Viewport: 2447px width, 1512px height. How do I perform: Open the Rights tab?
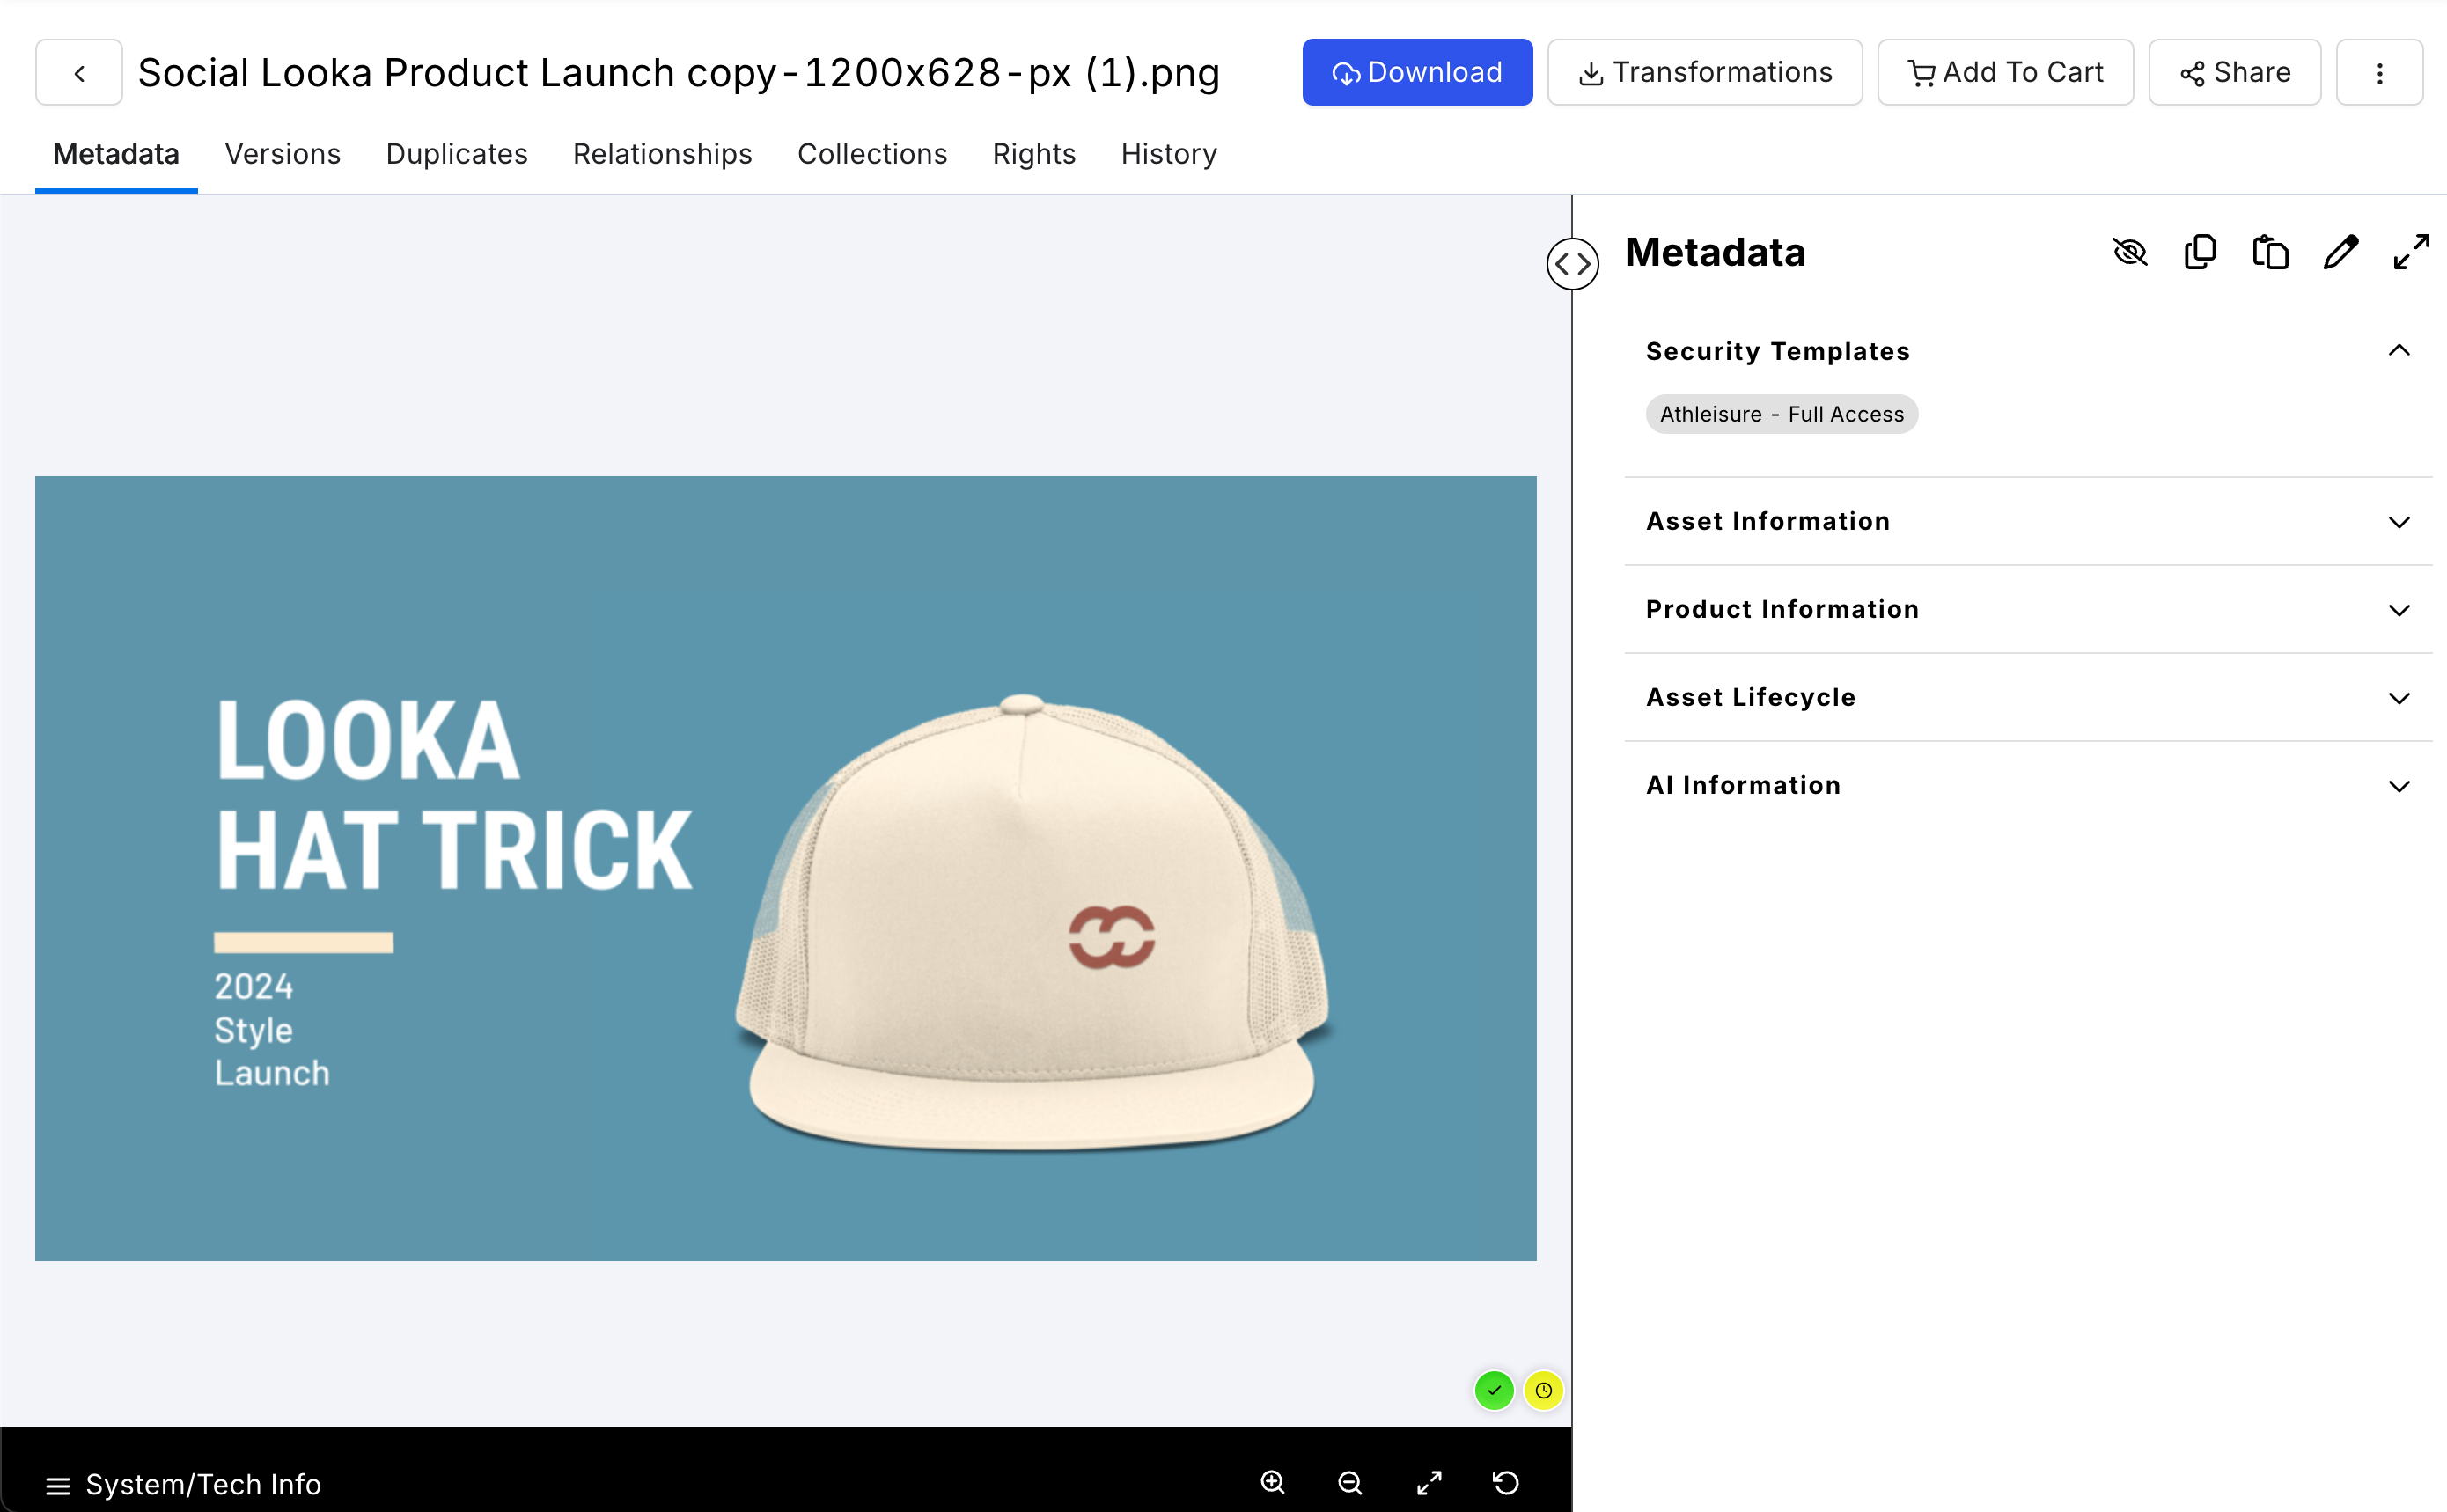(x=1033, y=154)
